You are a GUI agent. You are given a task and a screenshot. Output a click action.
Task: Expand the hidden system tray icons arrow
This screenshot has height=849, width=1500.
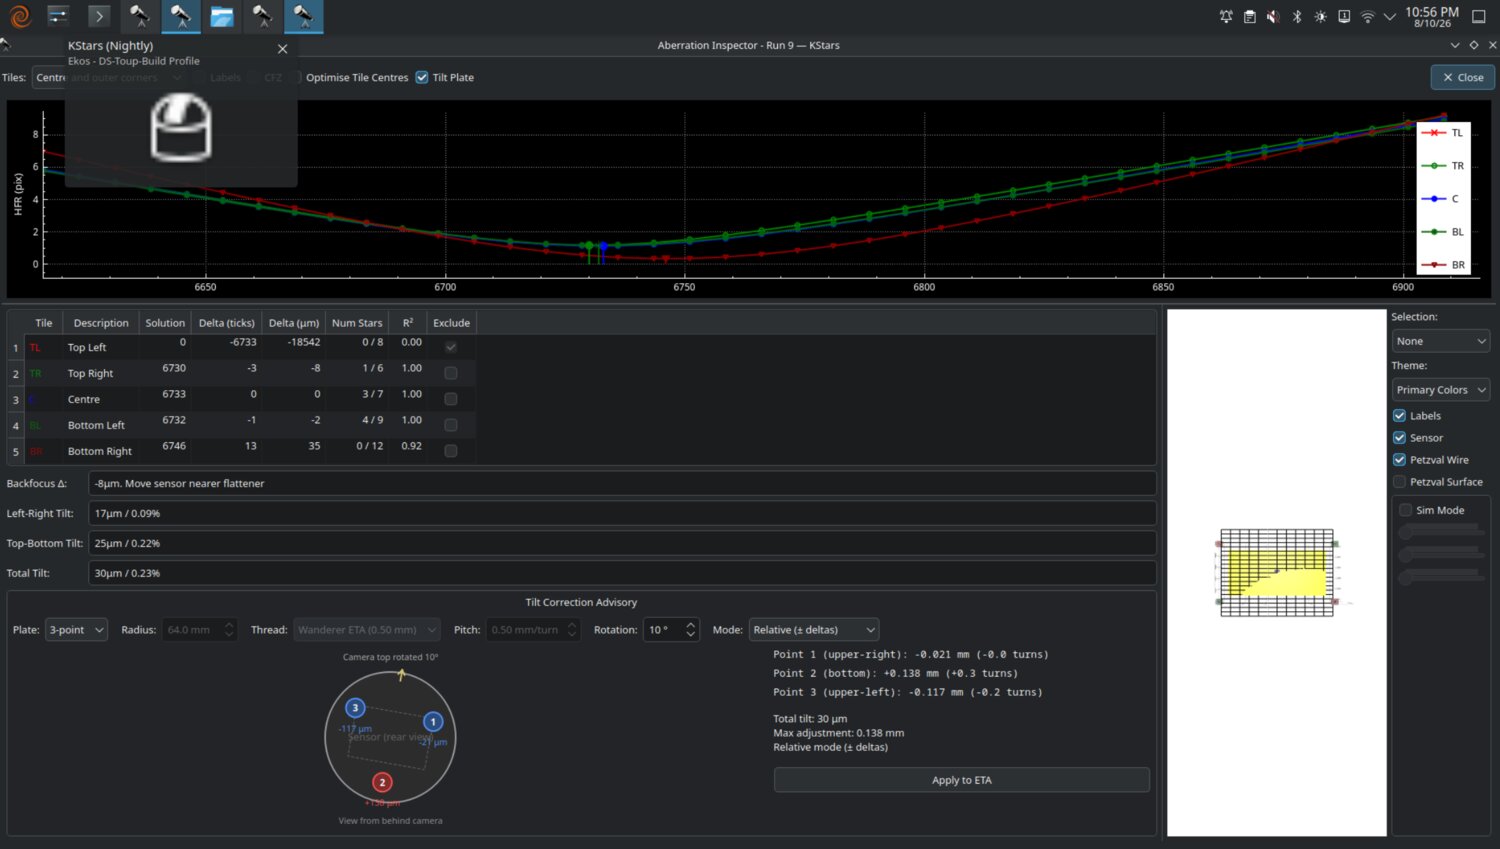1390,17
